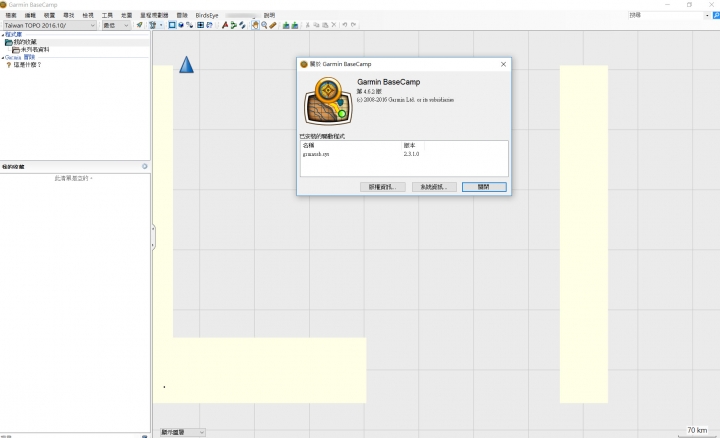Open the activity profile dropdown beside map selector
Screen dimensions: 720x438
pos(116,25)
